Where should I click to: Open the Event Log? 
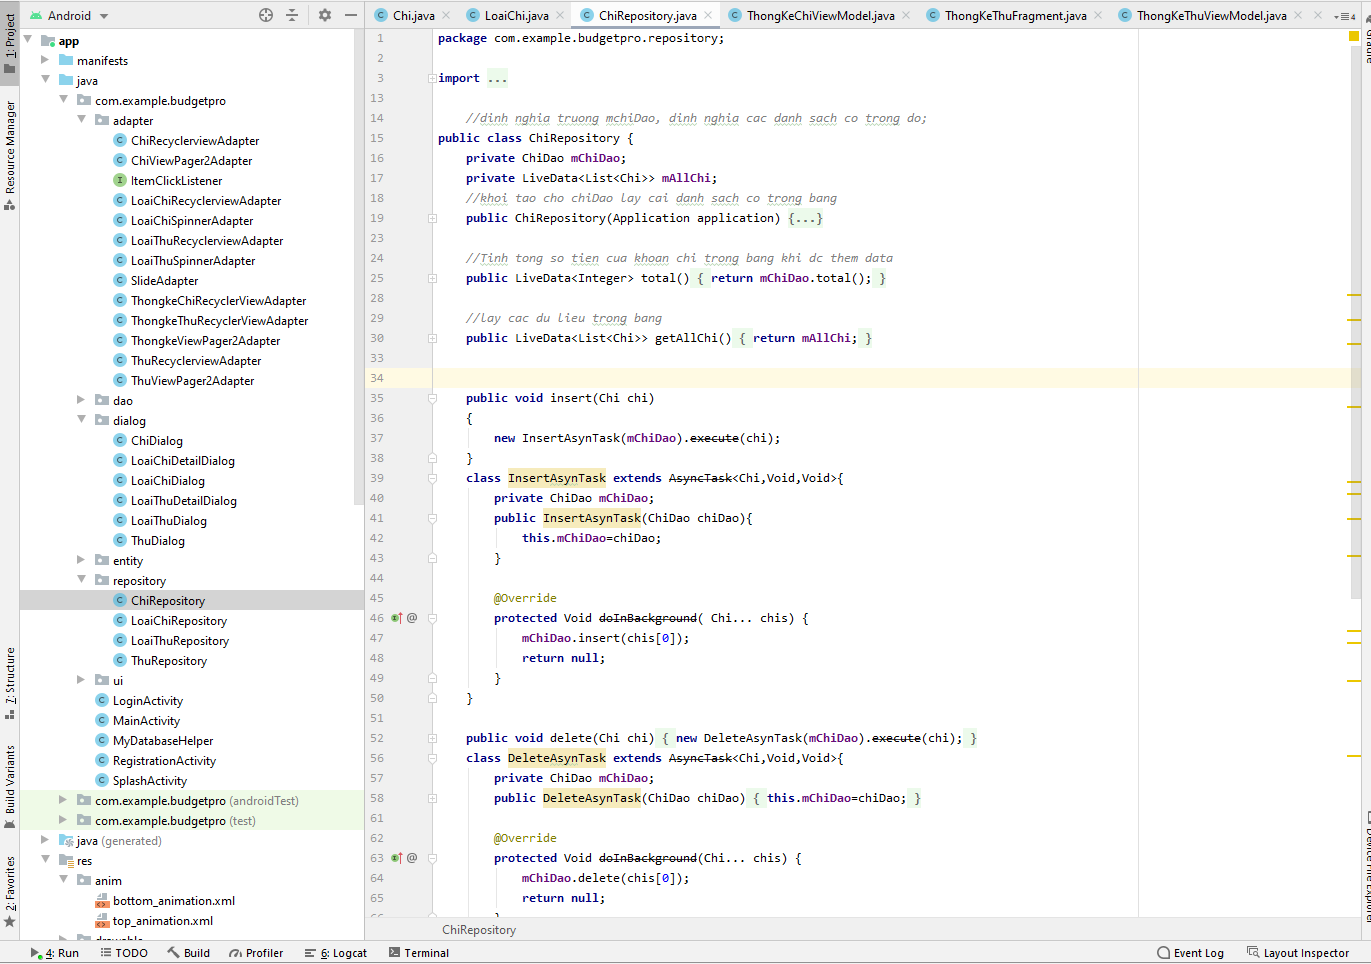coord(1190,953)
